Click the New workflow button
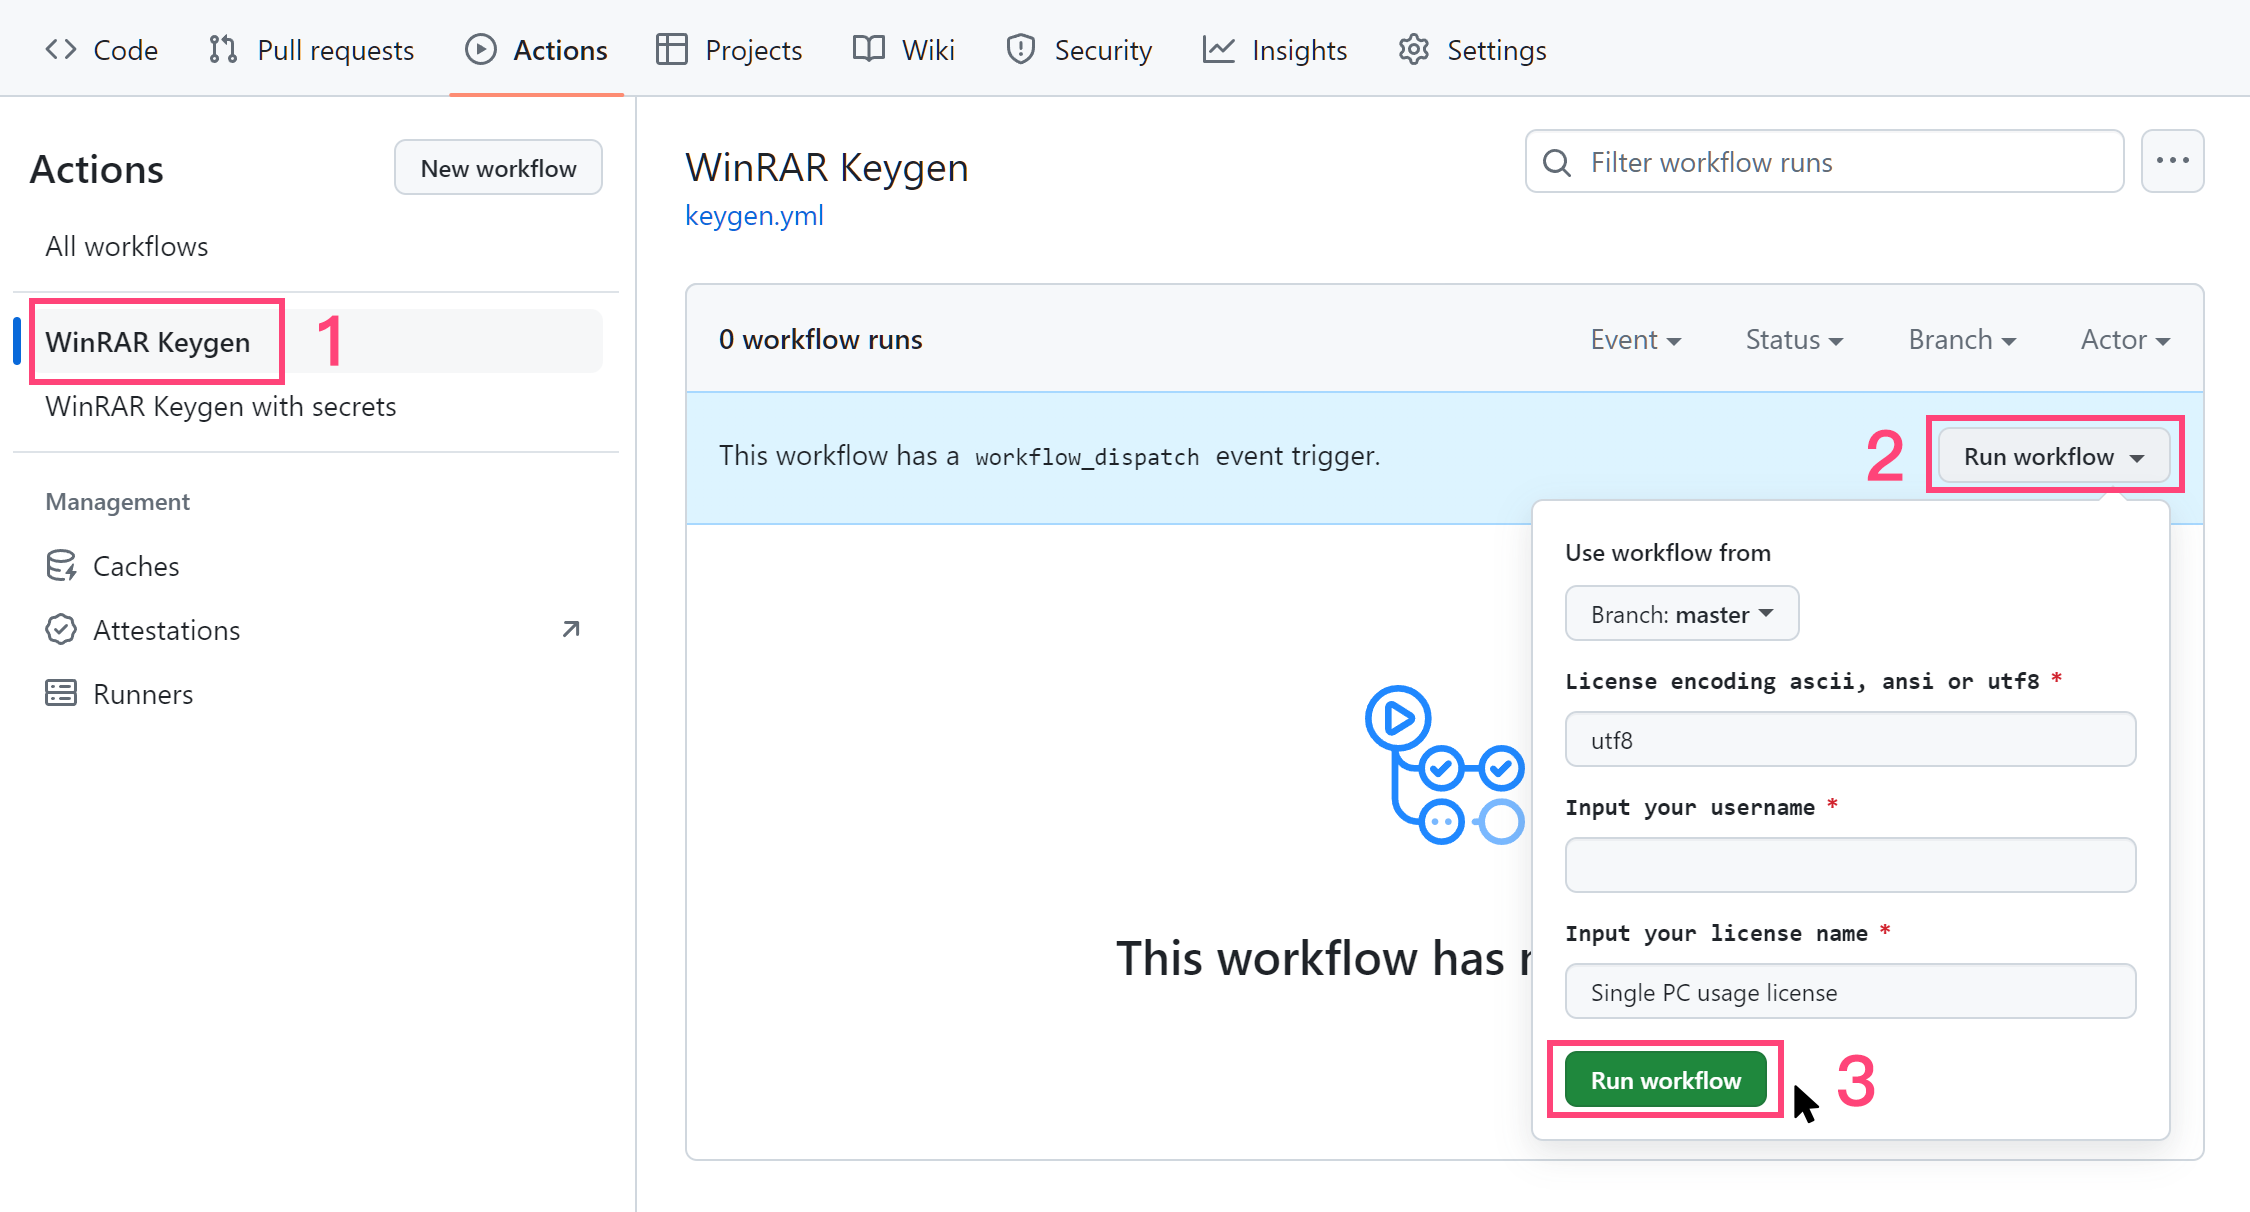Image resolution: width=2250 pixels, height=1212 pixels. pos(498,168)
